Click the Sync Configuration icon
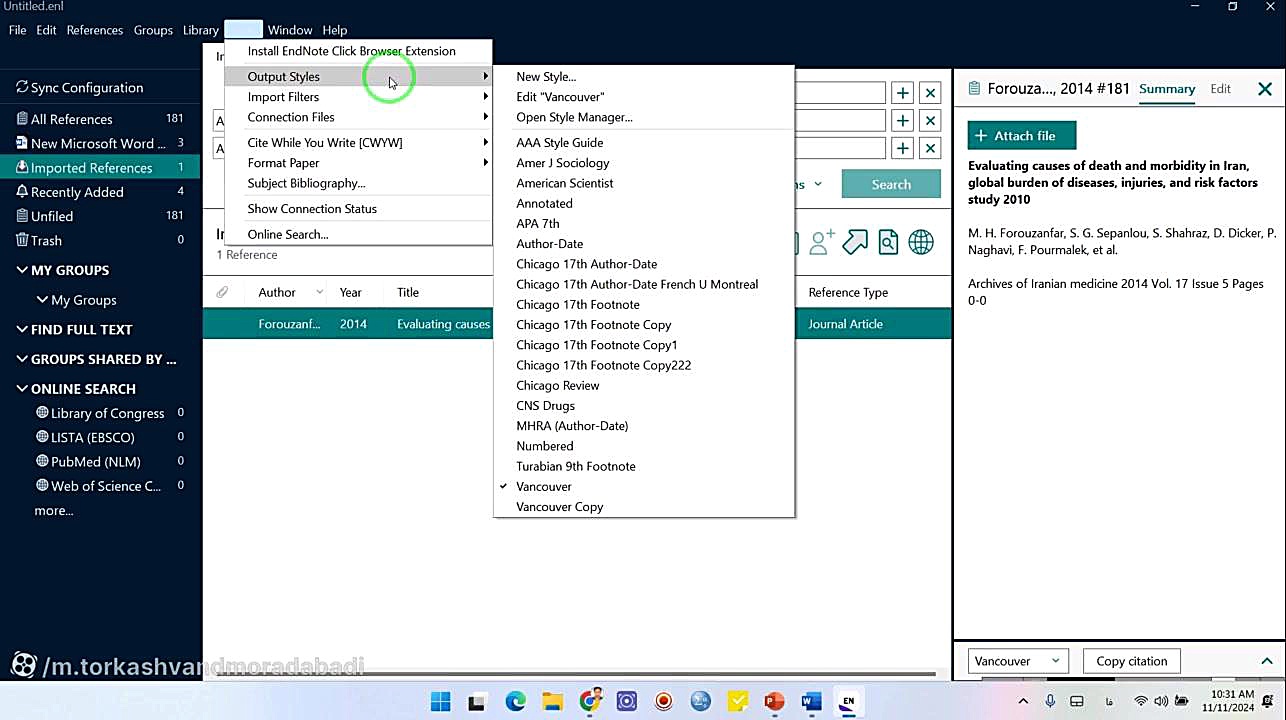The image size is (1286, 720). click(22, 88)
